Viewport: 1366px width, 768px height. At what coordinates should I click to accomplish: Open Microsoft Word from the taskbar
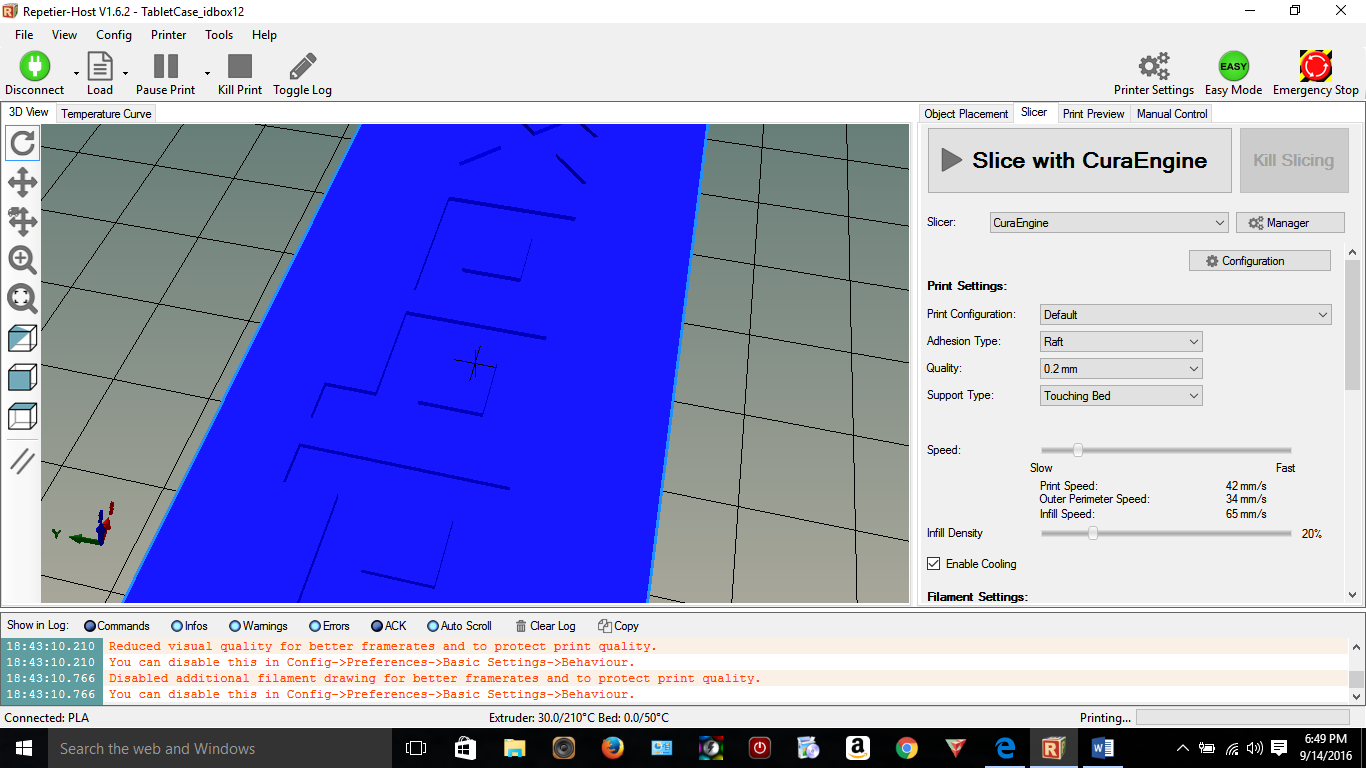(1103, 748)
